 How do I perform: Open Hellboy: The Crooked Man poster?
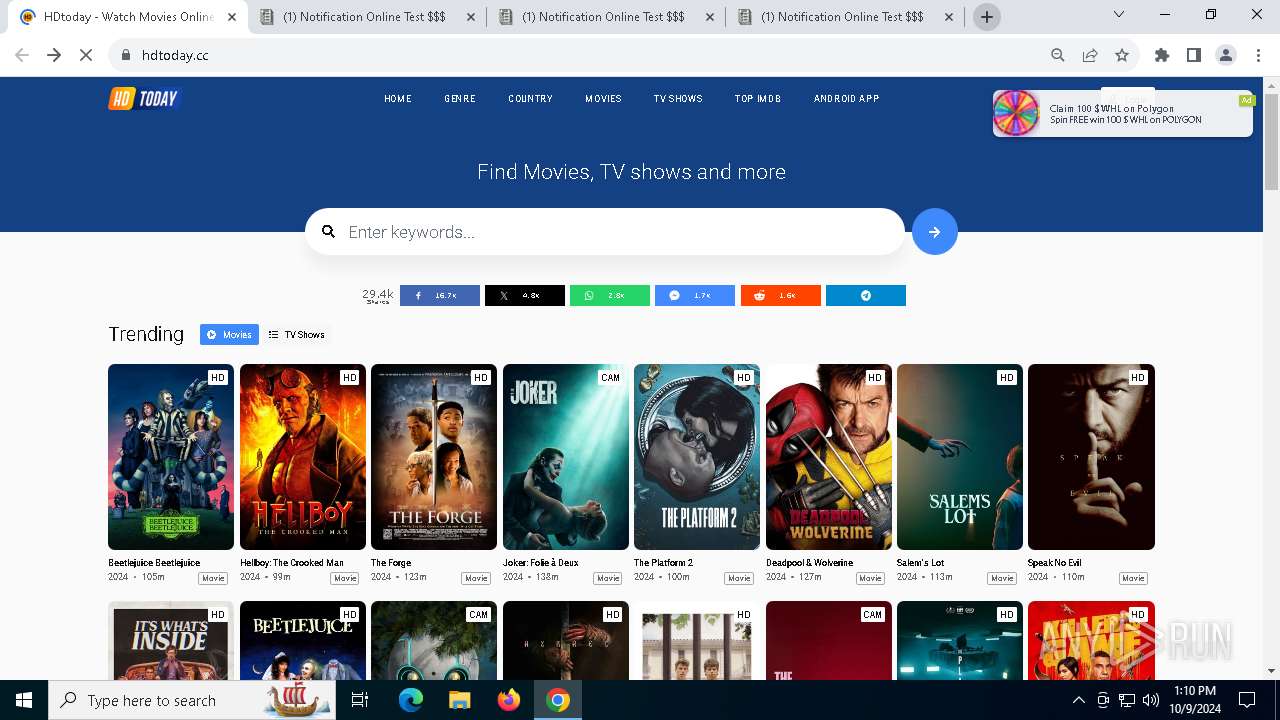point(303,457)
